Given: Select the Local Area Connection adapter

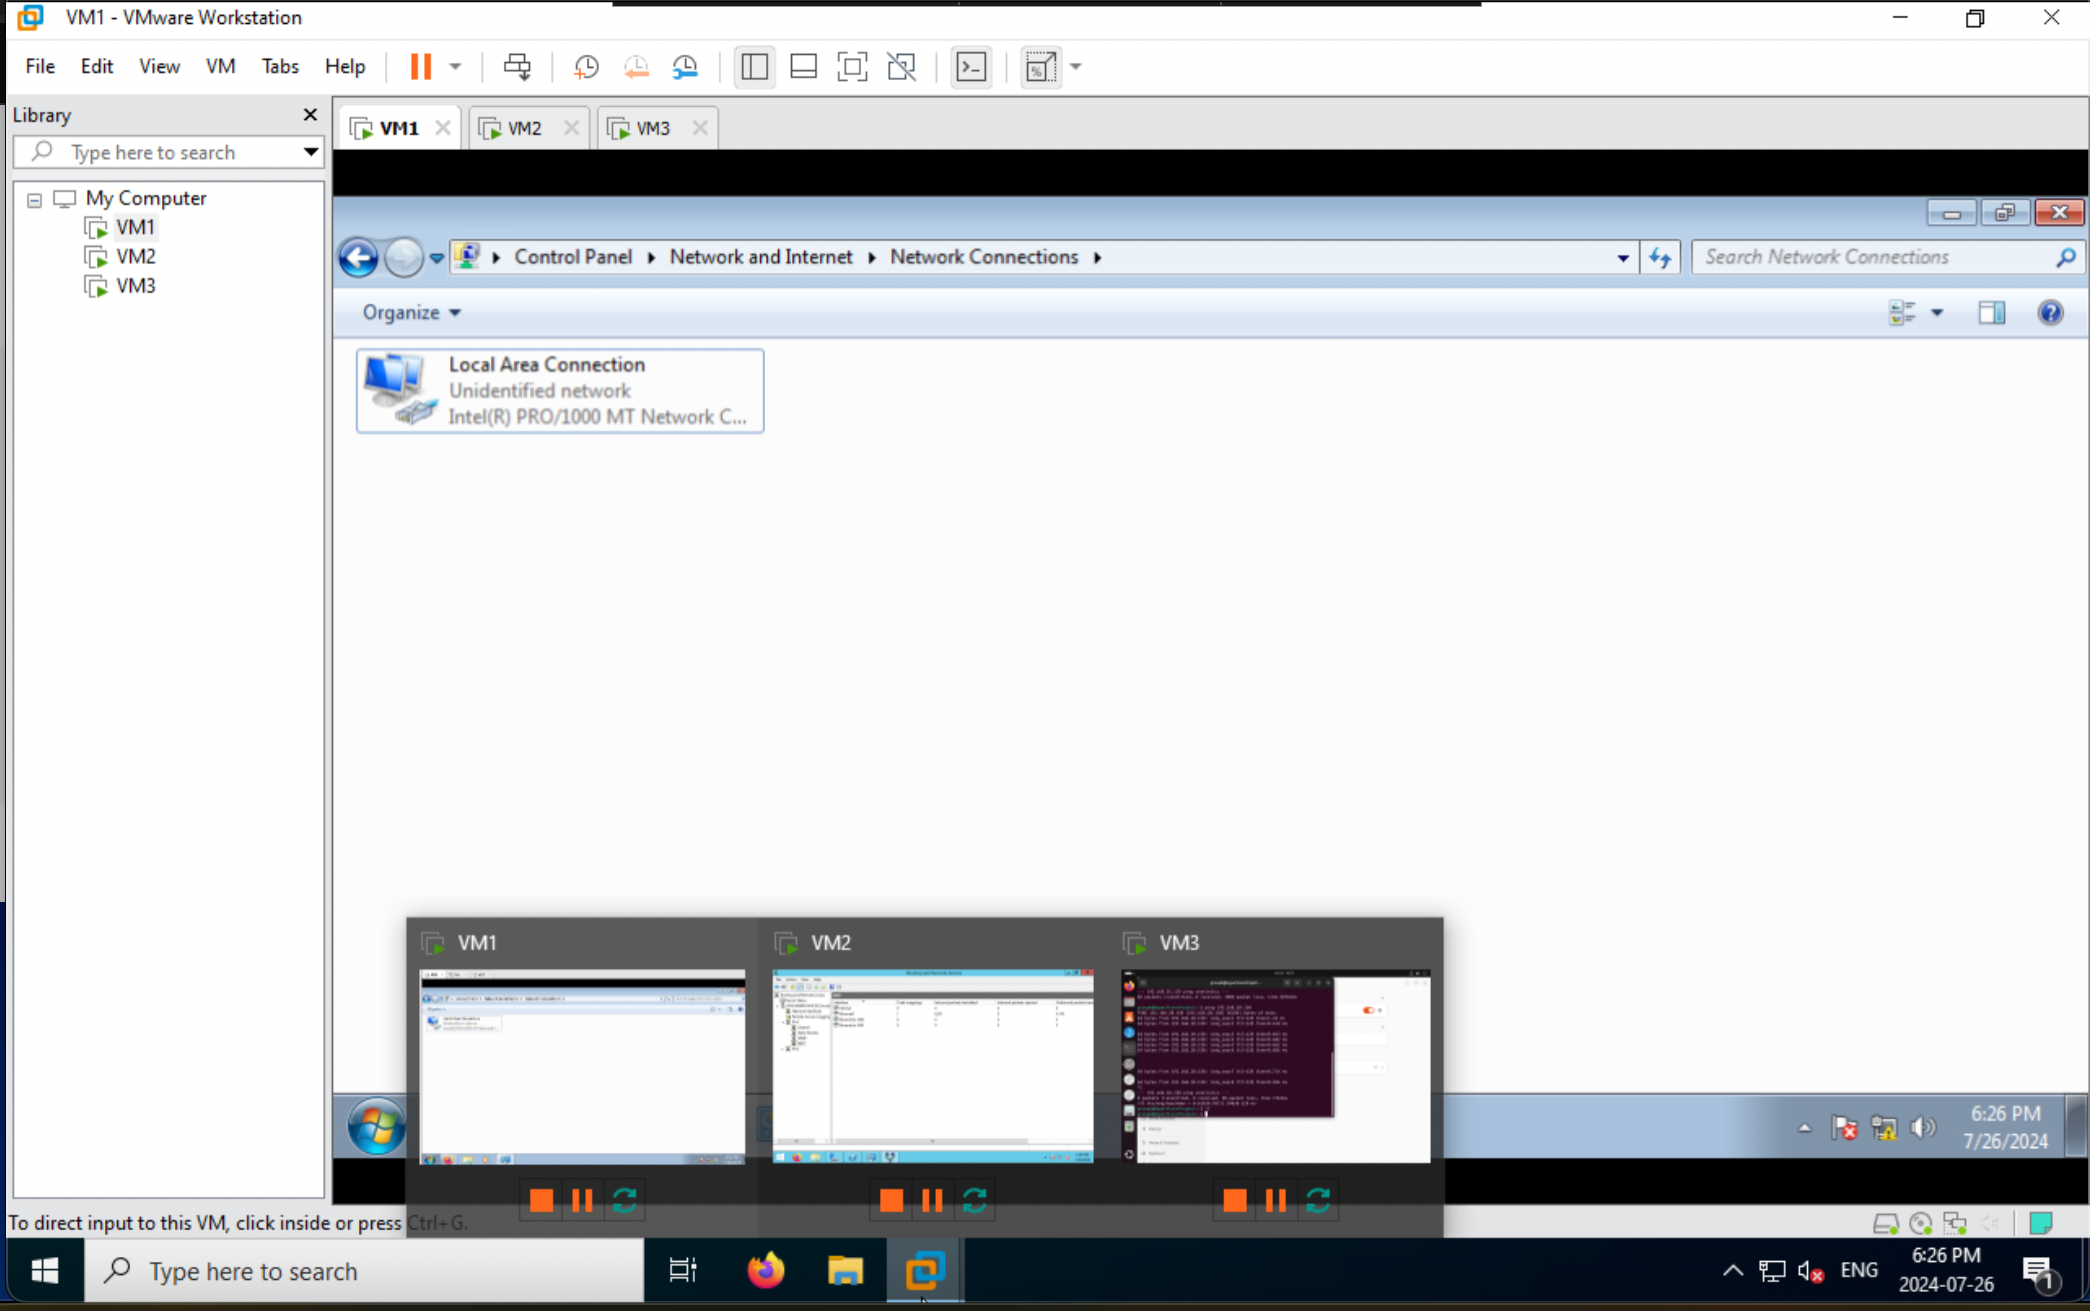Looking at the screenshot, I should (x=560, y=390).
